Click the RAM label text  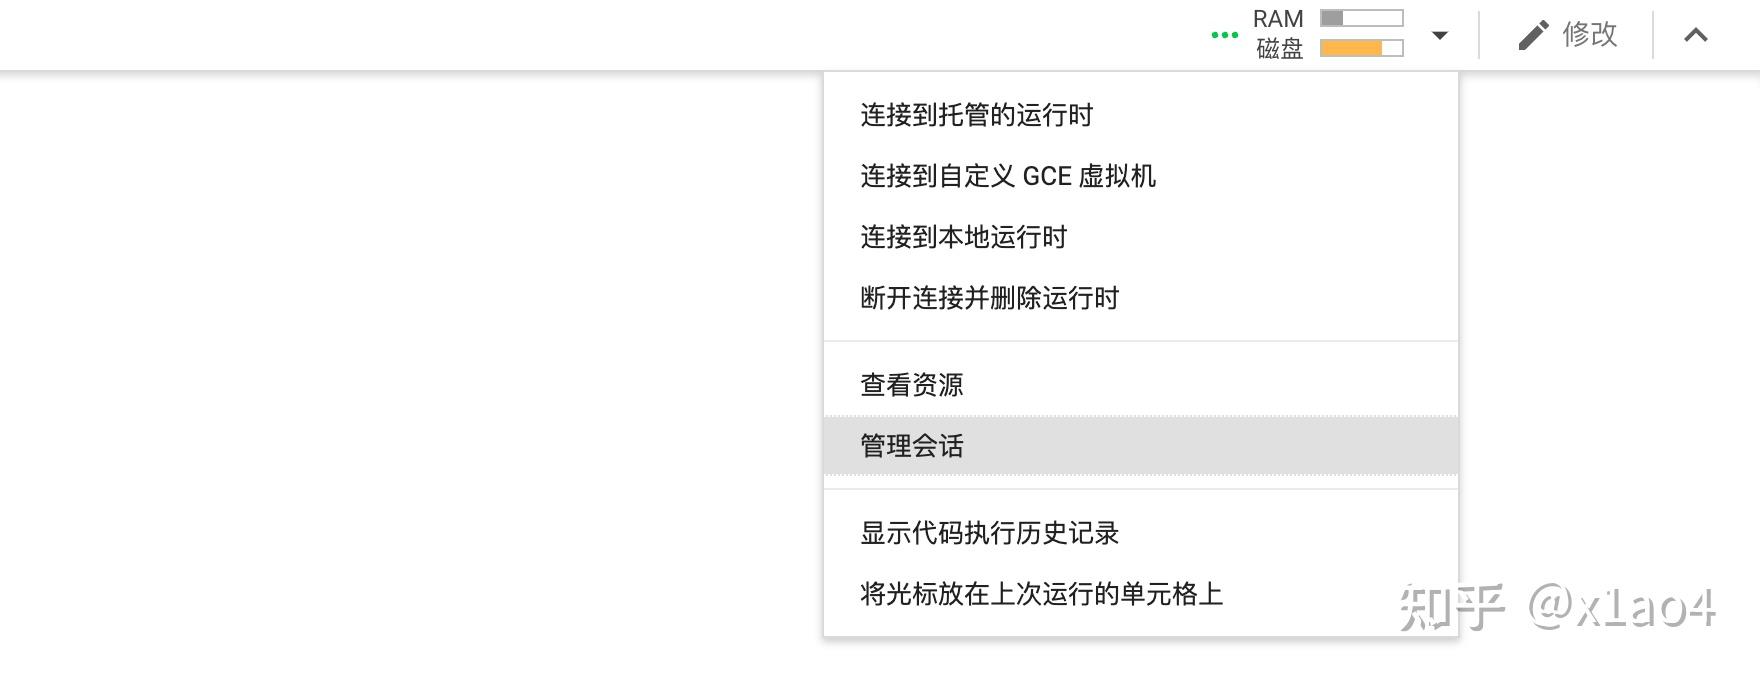(x=1278, y=19)
